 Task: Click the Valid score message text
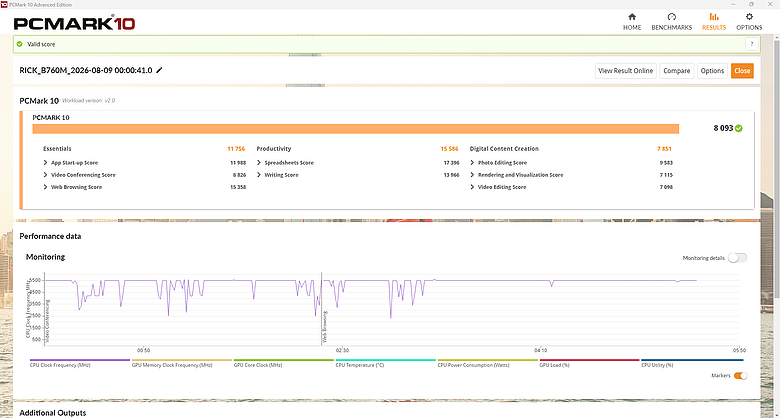41,44
